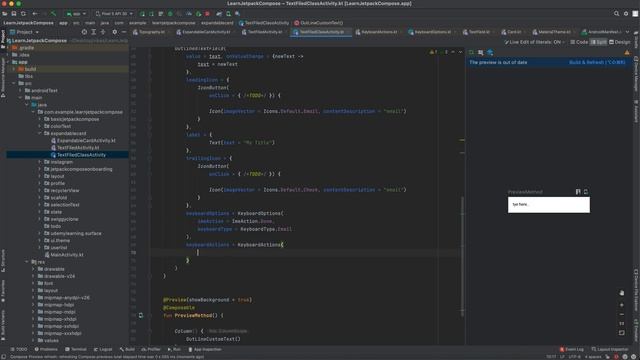
Task: Click Zoom to Fit Screen in preview
Action: tap(622, 333)
